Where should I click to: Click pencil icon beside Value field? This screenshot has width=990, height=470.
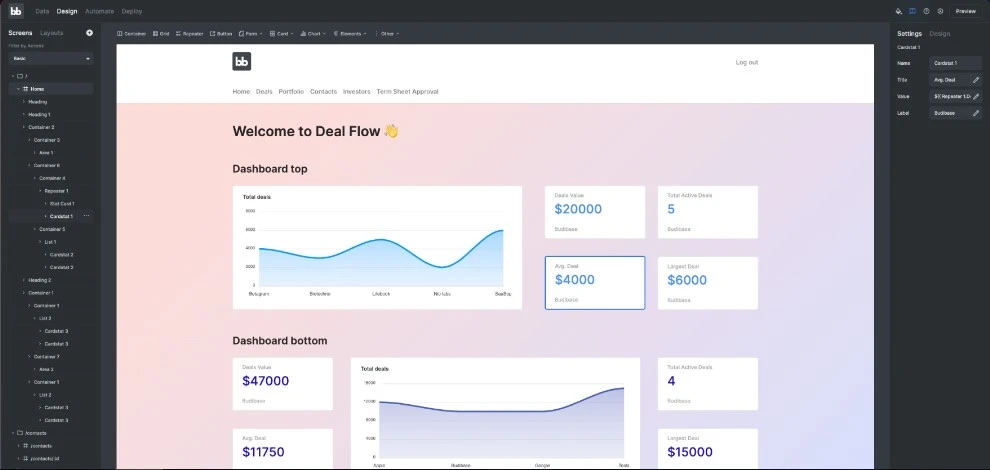click(x=976, y=96)
